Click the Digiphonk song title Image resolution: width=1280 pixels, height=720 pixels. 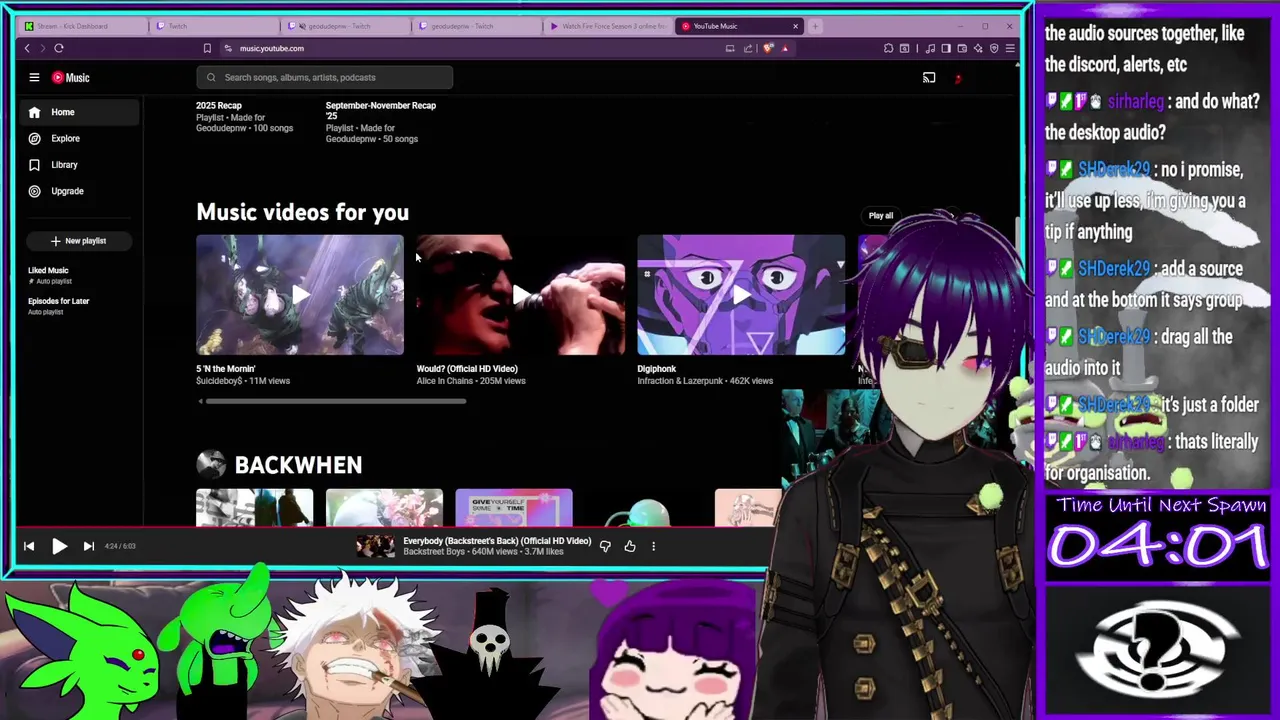657,369
